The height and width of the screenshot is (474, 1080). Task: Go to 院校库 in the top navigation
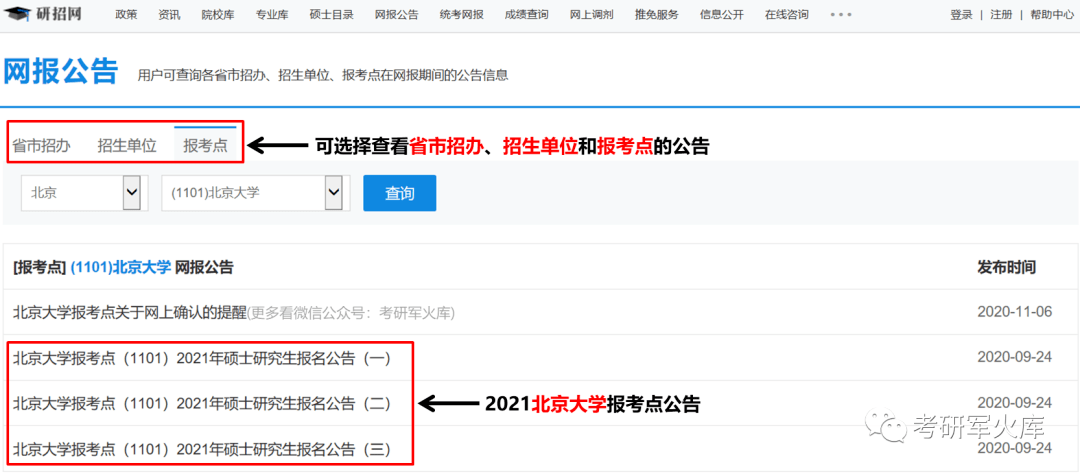click(218, 14)
